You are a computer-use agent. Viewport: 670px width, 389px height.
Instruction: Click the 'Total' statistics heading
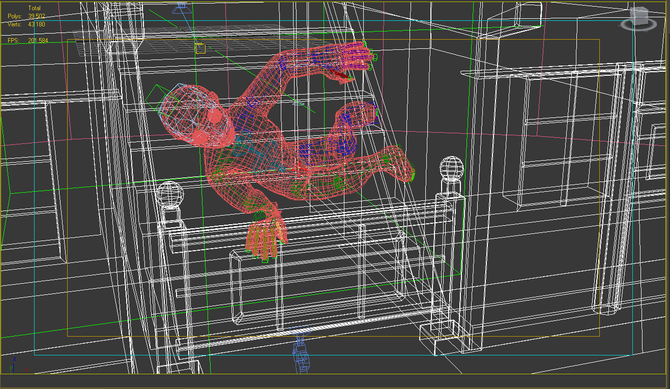tap(35, 8)
